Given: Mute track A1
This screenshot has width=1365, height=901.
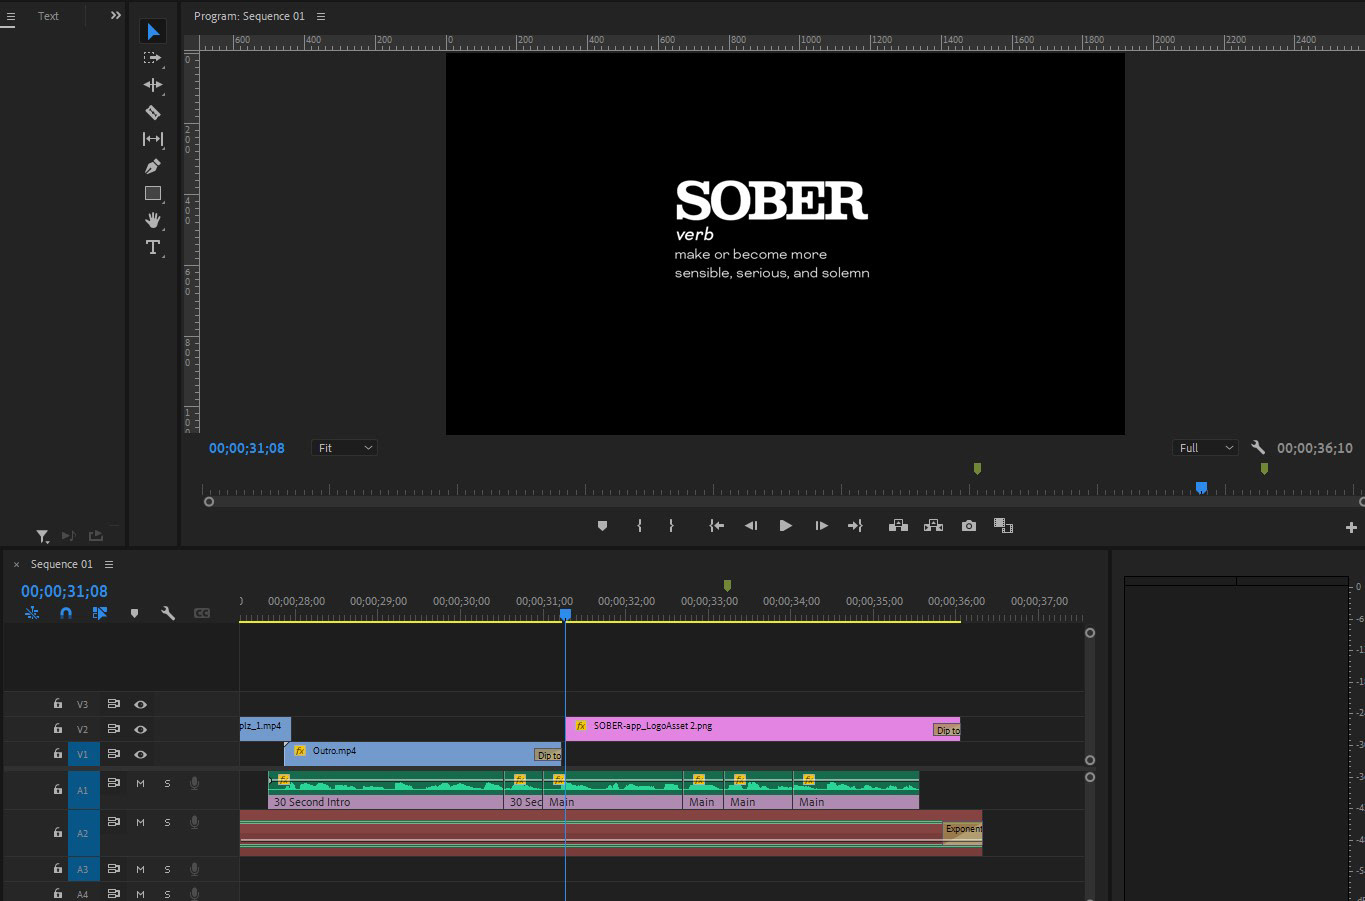Looking at the screenshot, I should [140, 783].
